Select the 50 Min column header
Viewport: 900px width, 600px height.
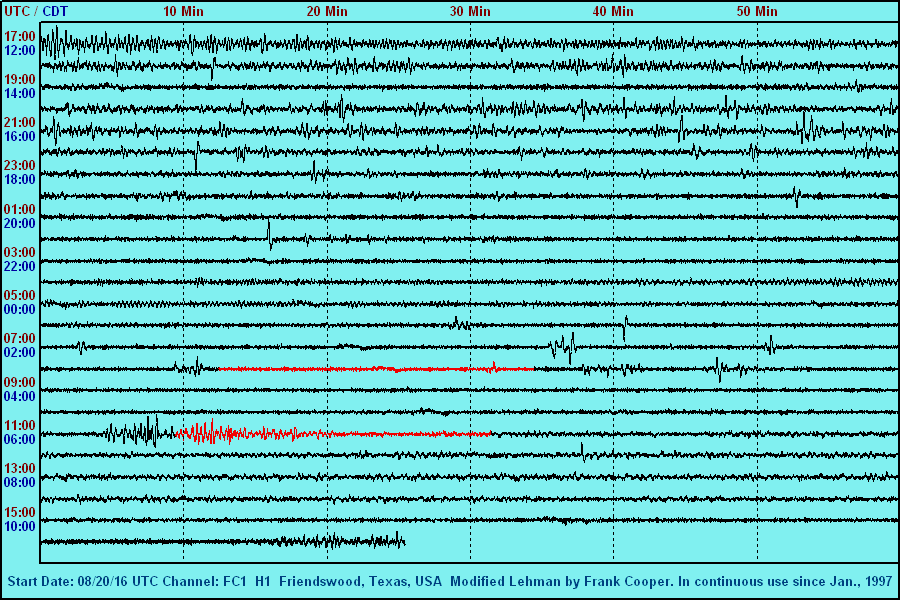click(757, 11)
